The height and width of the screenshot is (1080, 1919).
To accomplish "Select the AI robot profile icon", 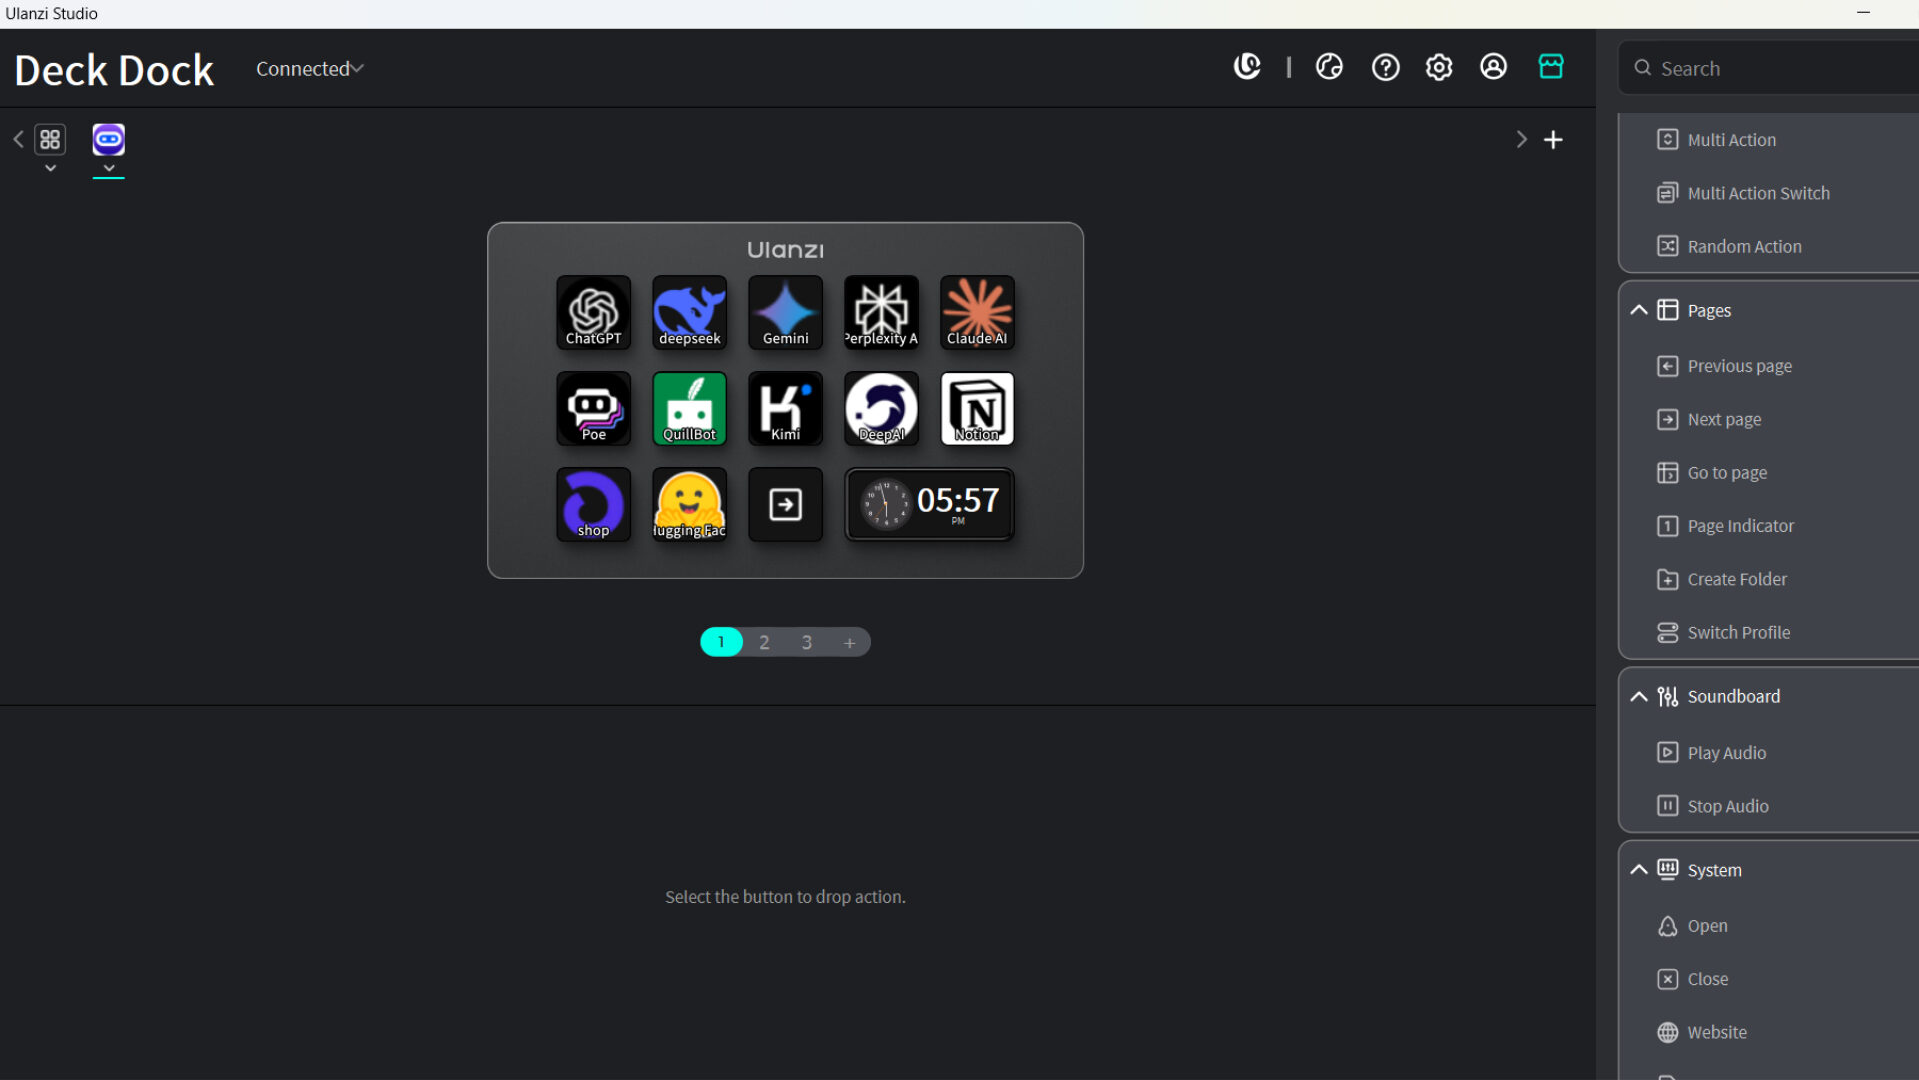I will coord(108,139).
